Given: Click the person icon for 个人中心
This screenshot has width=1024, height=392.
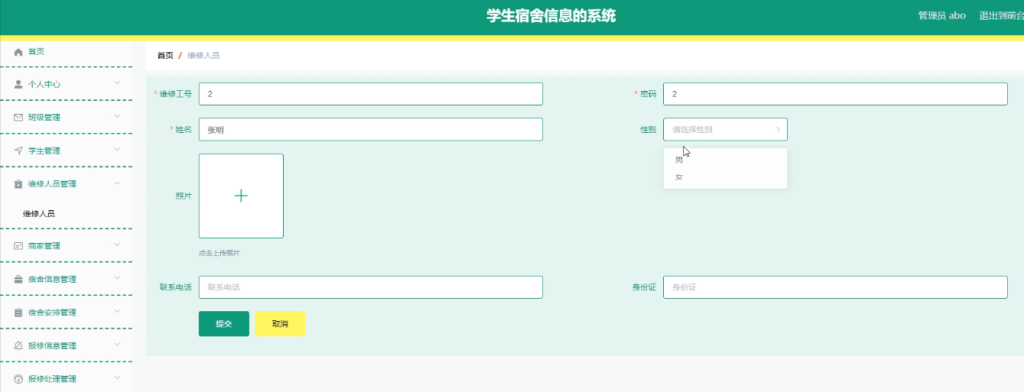Looking at the screenshot, I should 18,84.
